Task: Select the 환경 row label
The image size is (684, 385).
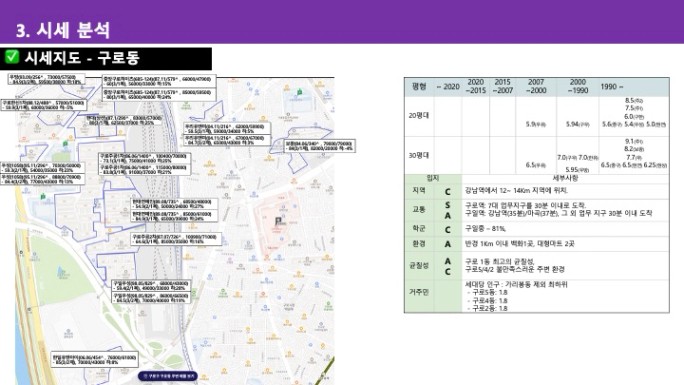Action: (419, 244)
